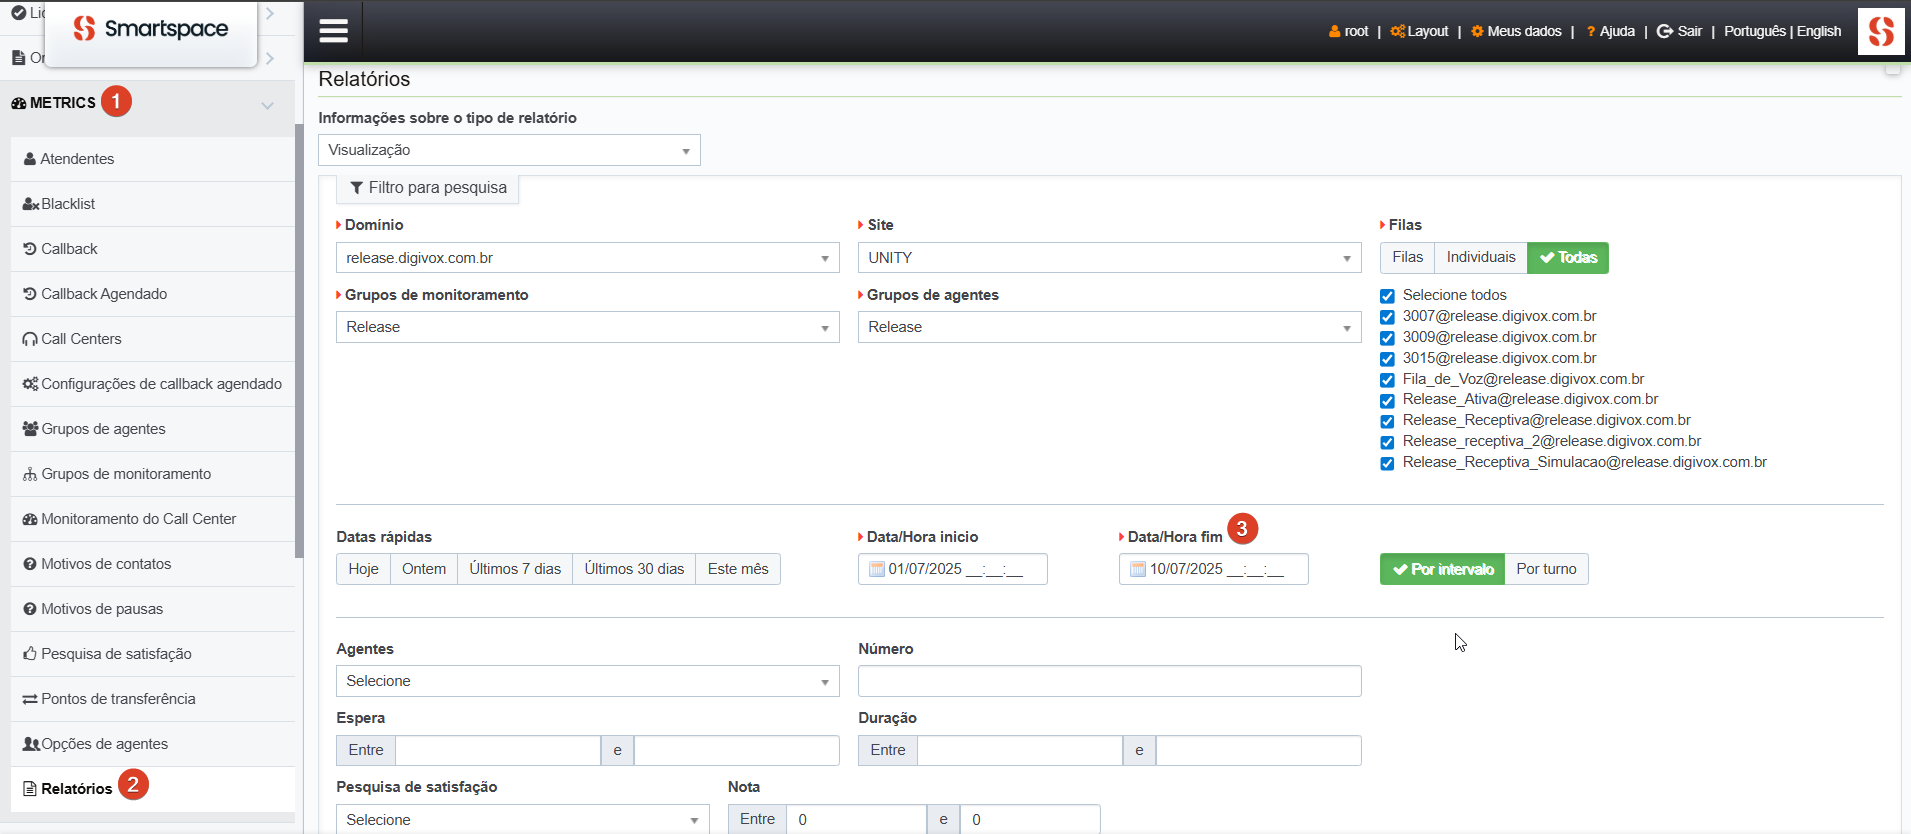This screenshot has width=1911, height=834.
Task: Click Últimos 30 dias button
Action: 634,569
